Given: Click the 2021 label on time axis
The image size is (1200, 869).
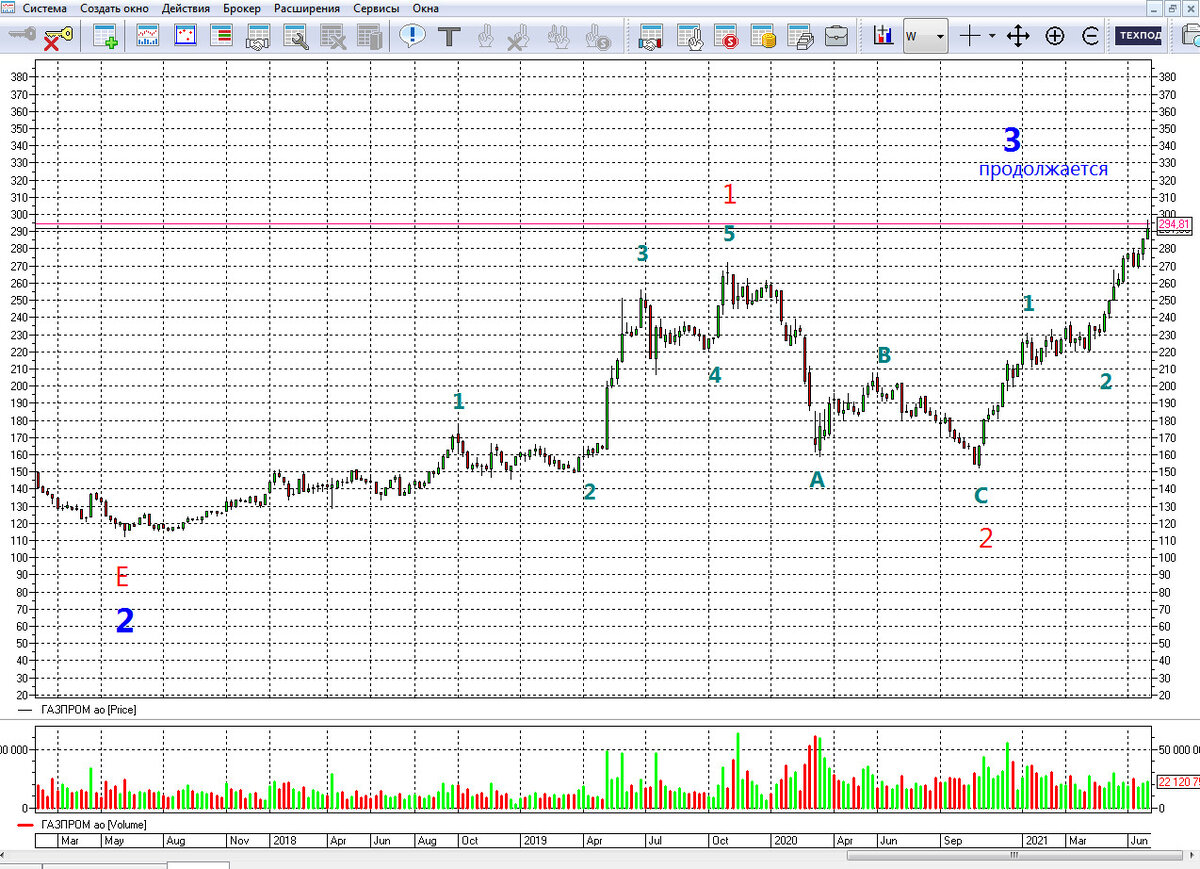Looking at the screenshot, I should tap(1035, 841).
